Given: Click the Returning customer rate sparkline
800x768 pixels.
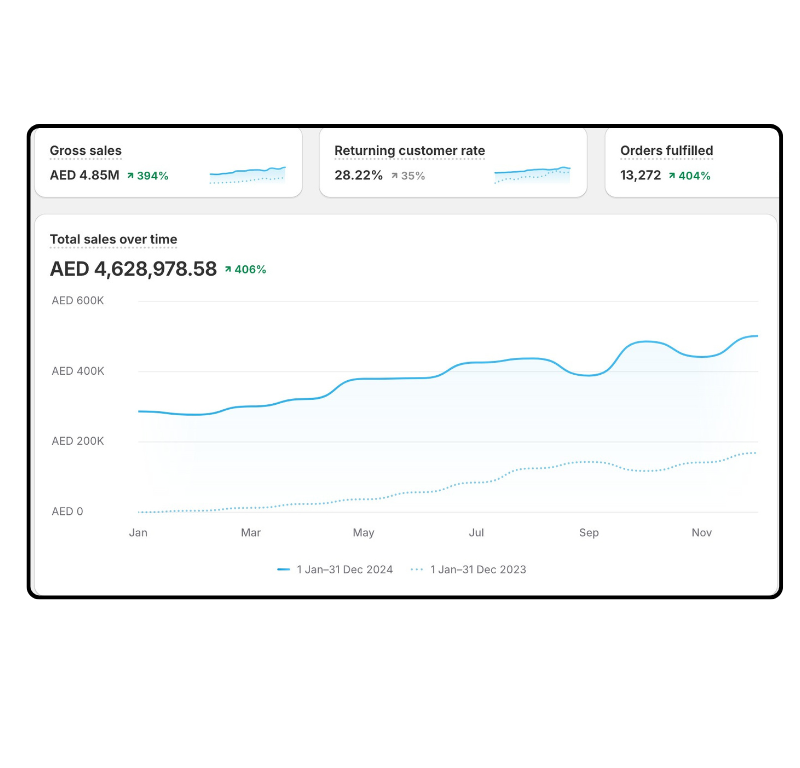Looking at the screenshot, I should coord(532,175).
